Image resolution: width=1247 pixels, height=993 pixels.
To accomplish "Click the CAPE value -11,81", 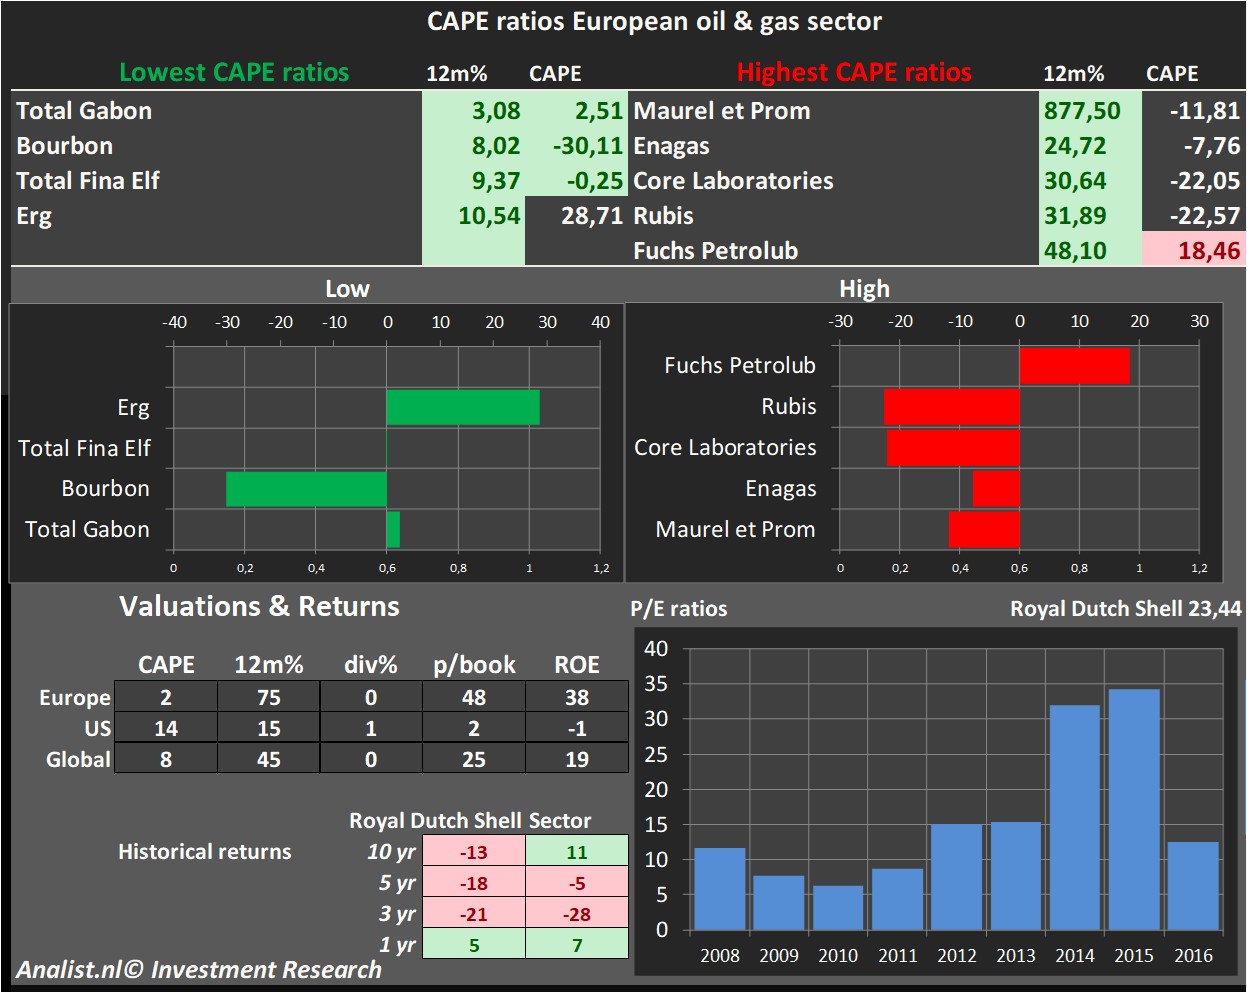I will tap(1204, 111).
